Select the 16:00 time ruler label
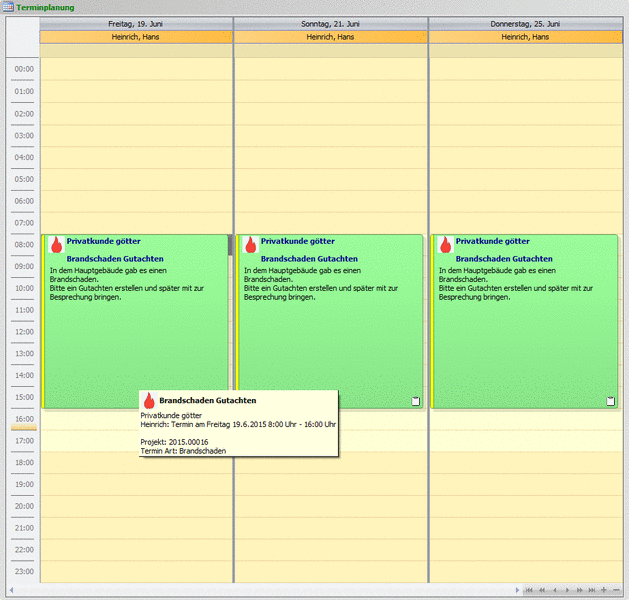The height and width of the screenshot is (600, 629). click(x=24, y=419)
